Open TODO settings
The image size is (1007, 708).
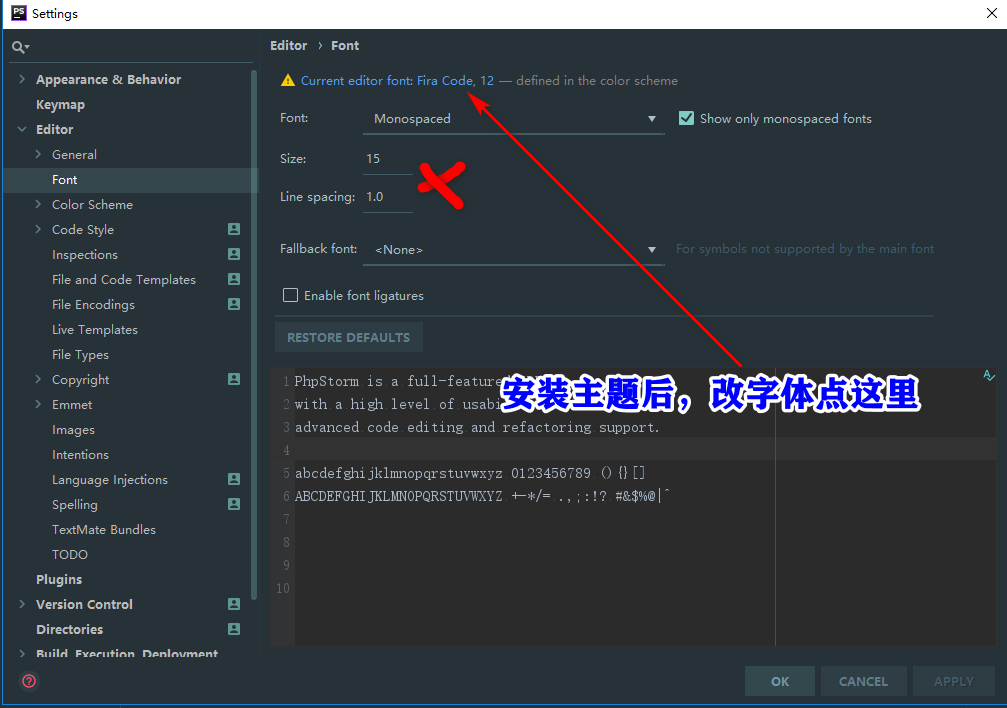point(70,554)
